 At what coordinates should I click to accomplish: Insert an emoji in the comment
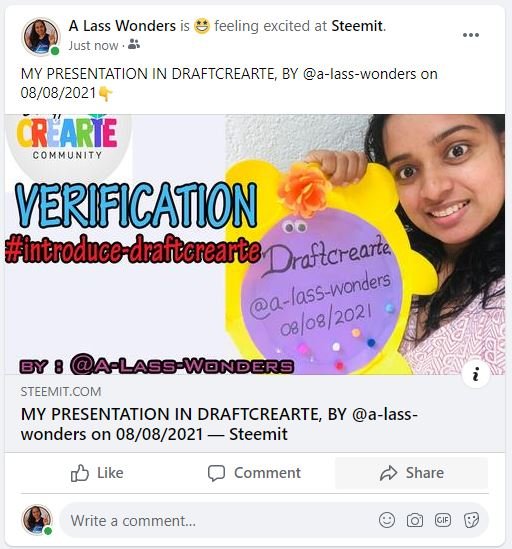pyautogui.click(x=387, y=520)
